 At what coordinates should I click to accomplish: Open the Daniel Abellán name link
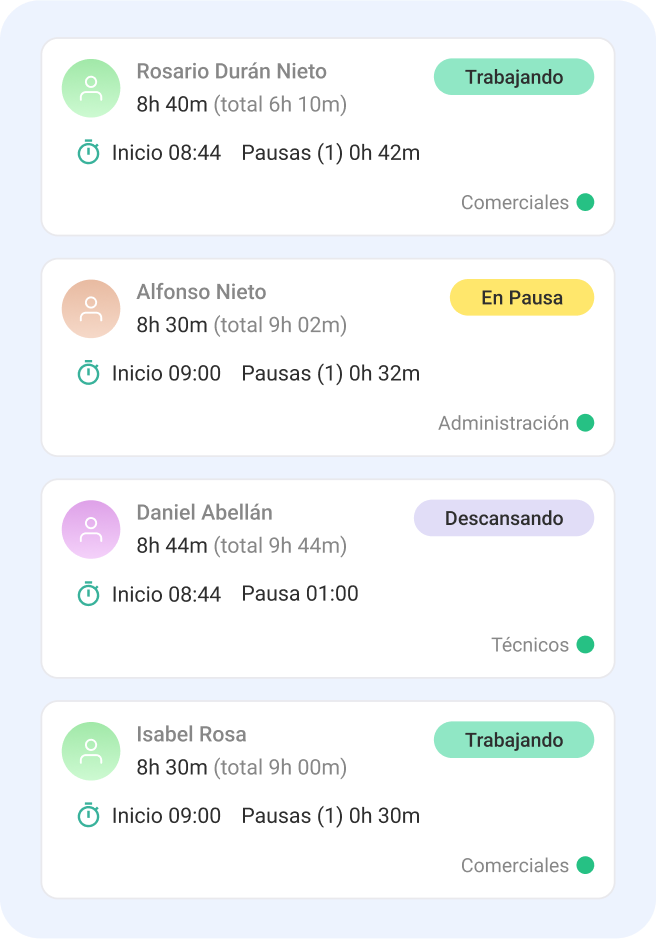204,512
